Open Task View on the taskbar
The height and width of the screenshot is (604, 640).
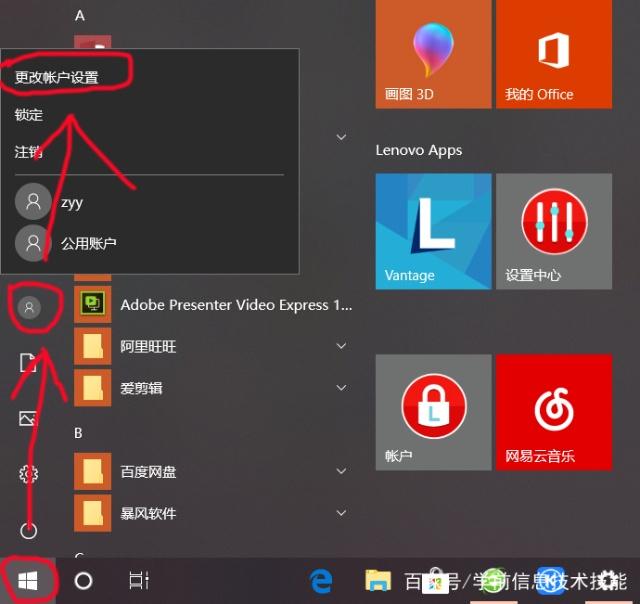(139, 581)
